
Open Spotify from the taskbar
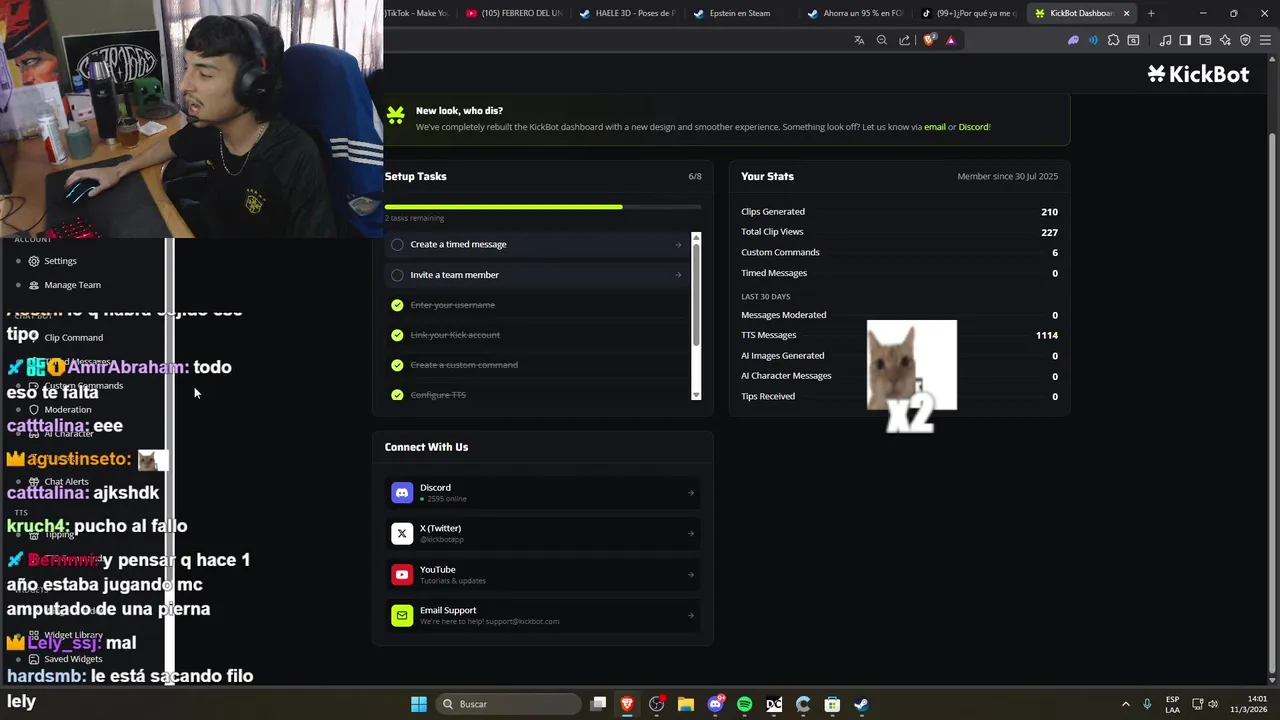coord(744,704)
